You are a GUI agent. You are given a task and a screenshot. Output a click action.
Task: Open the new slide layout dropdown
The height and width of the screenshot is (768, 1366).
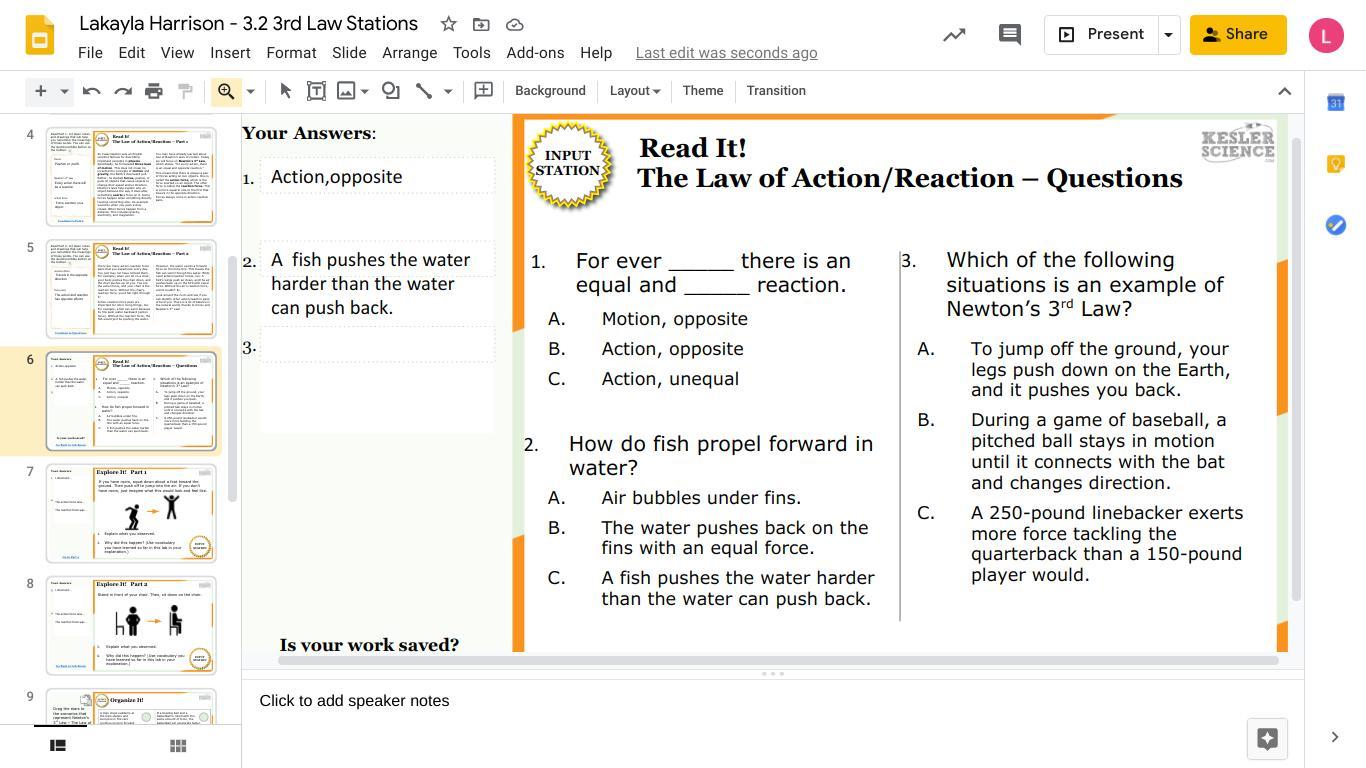click(x=64, y=91)
